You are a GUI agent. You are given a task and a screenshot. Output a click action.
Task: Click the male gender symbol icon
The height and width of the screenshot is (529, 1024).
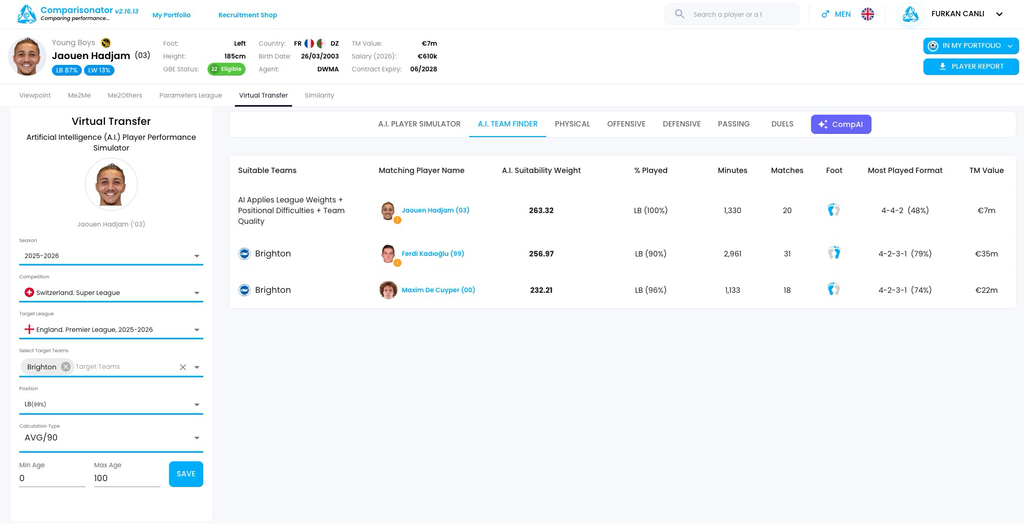click(x=825, y=14)
